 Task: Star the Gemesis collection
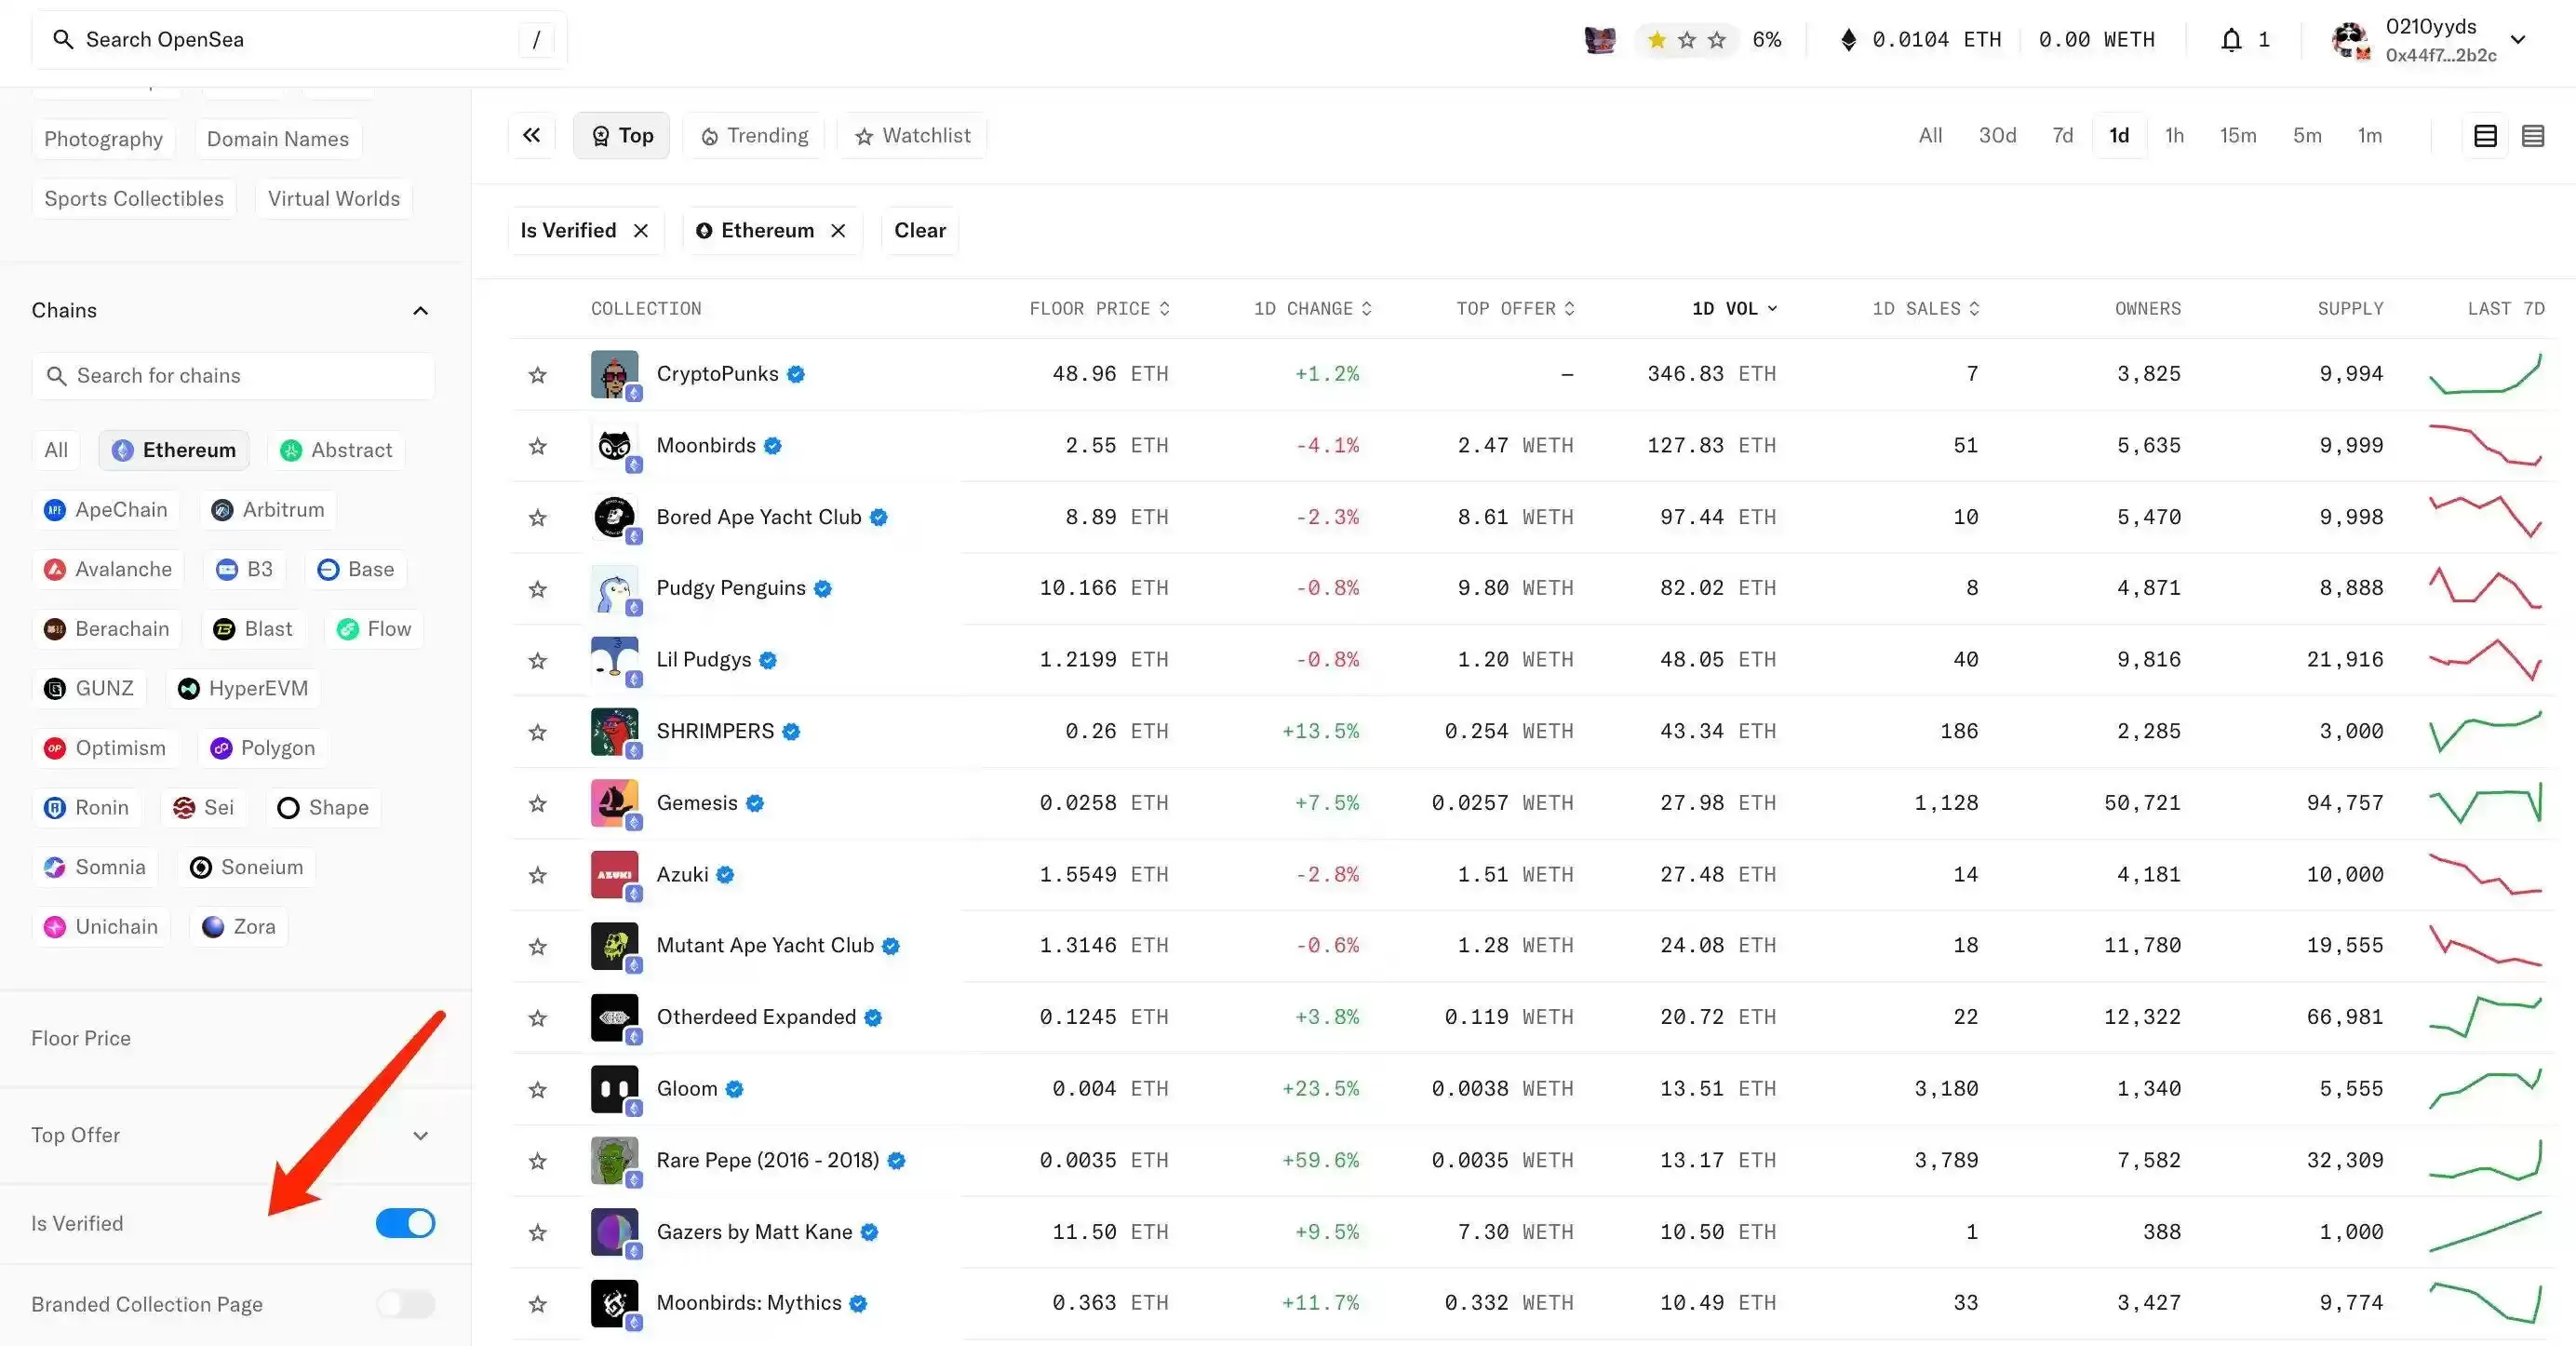537,803
